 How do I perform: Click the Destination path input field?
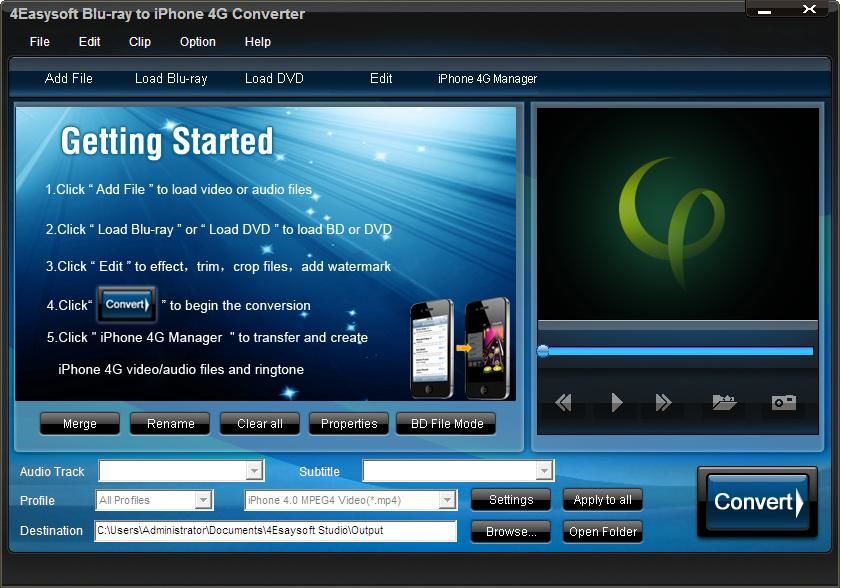tap(276, 531)
